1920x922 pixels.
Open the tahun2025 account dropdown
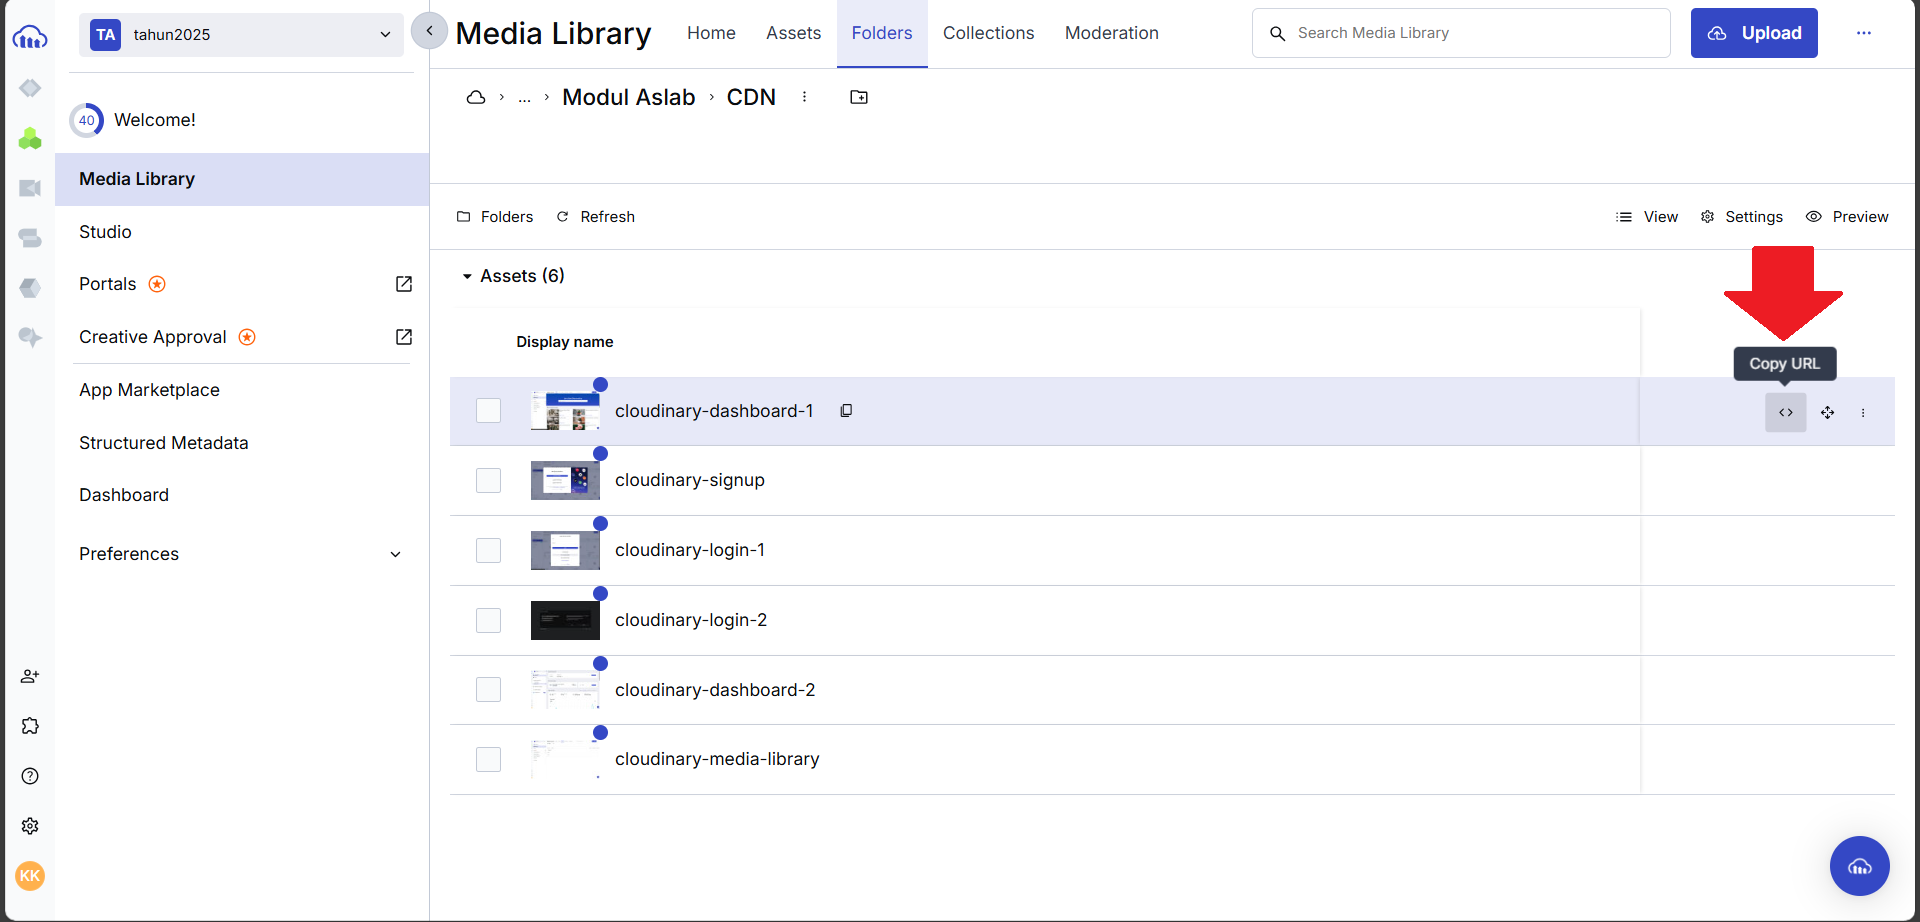click(x=241, y=34)
